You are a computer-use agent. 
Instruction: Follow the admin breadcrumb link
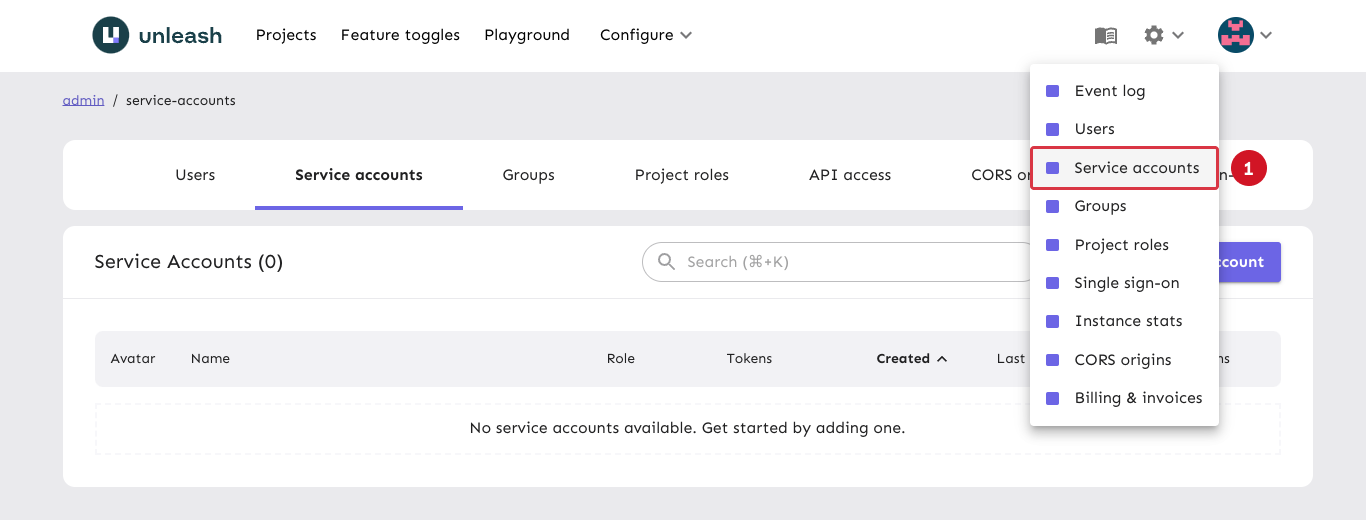(x=83, y=100)
